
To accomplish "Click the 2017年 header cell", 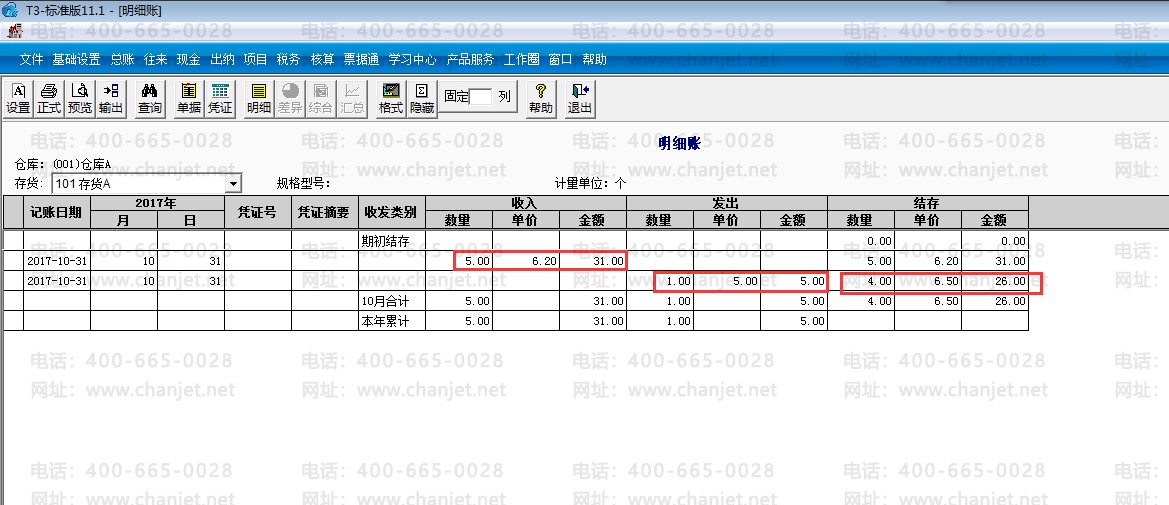I will coord(157,204).
